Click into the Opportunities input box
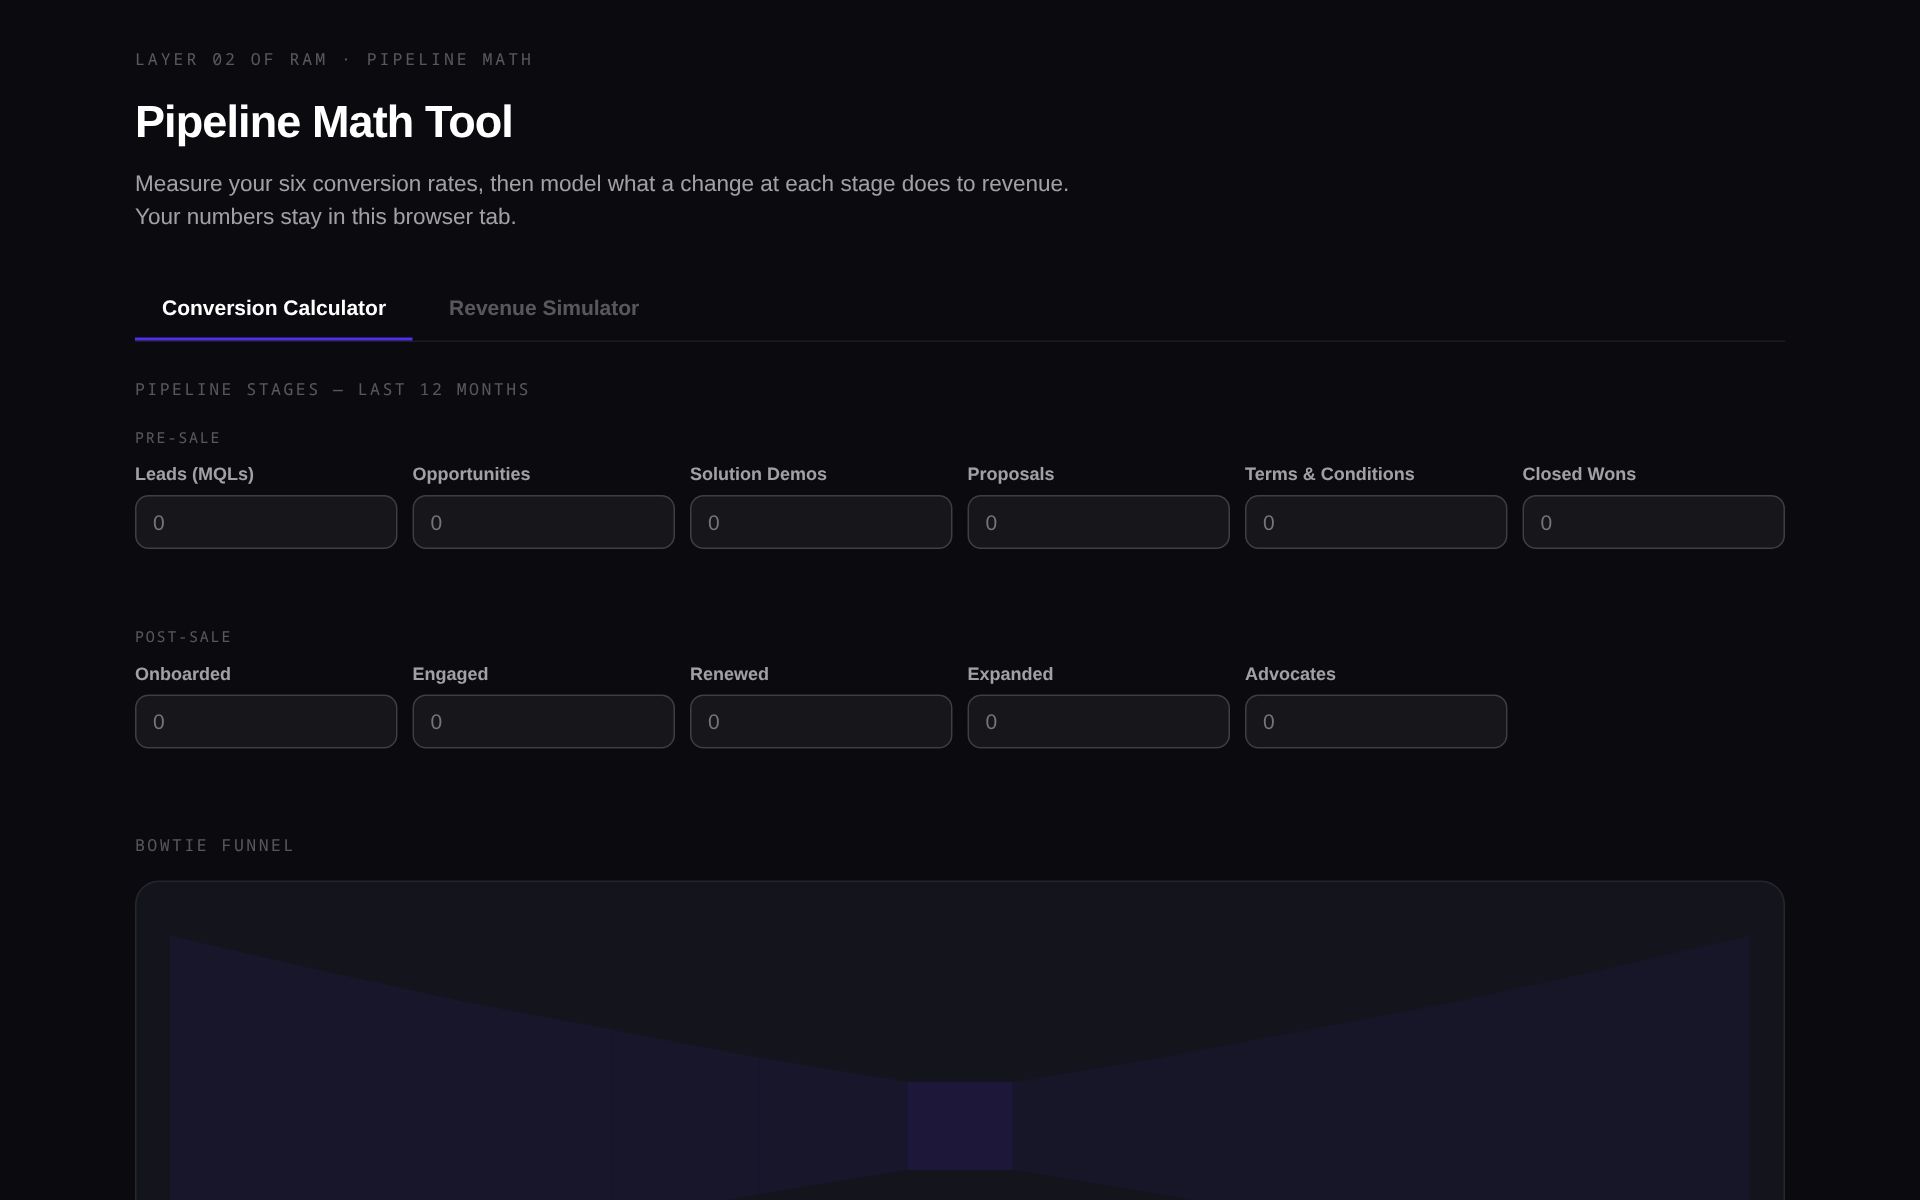The width and height of the screenshot is (1920, 1200). (x=543, y=522)
